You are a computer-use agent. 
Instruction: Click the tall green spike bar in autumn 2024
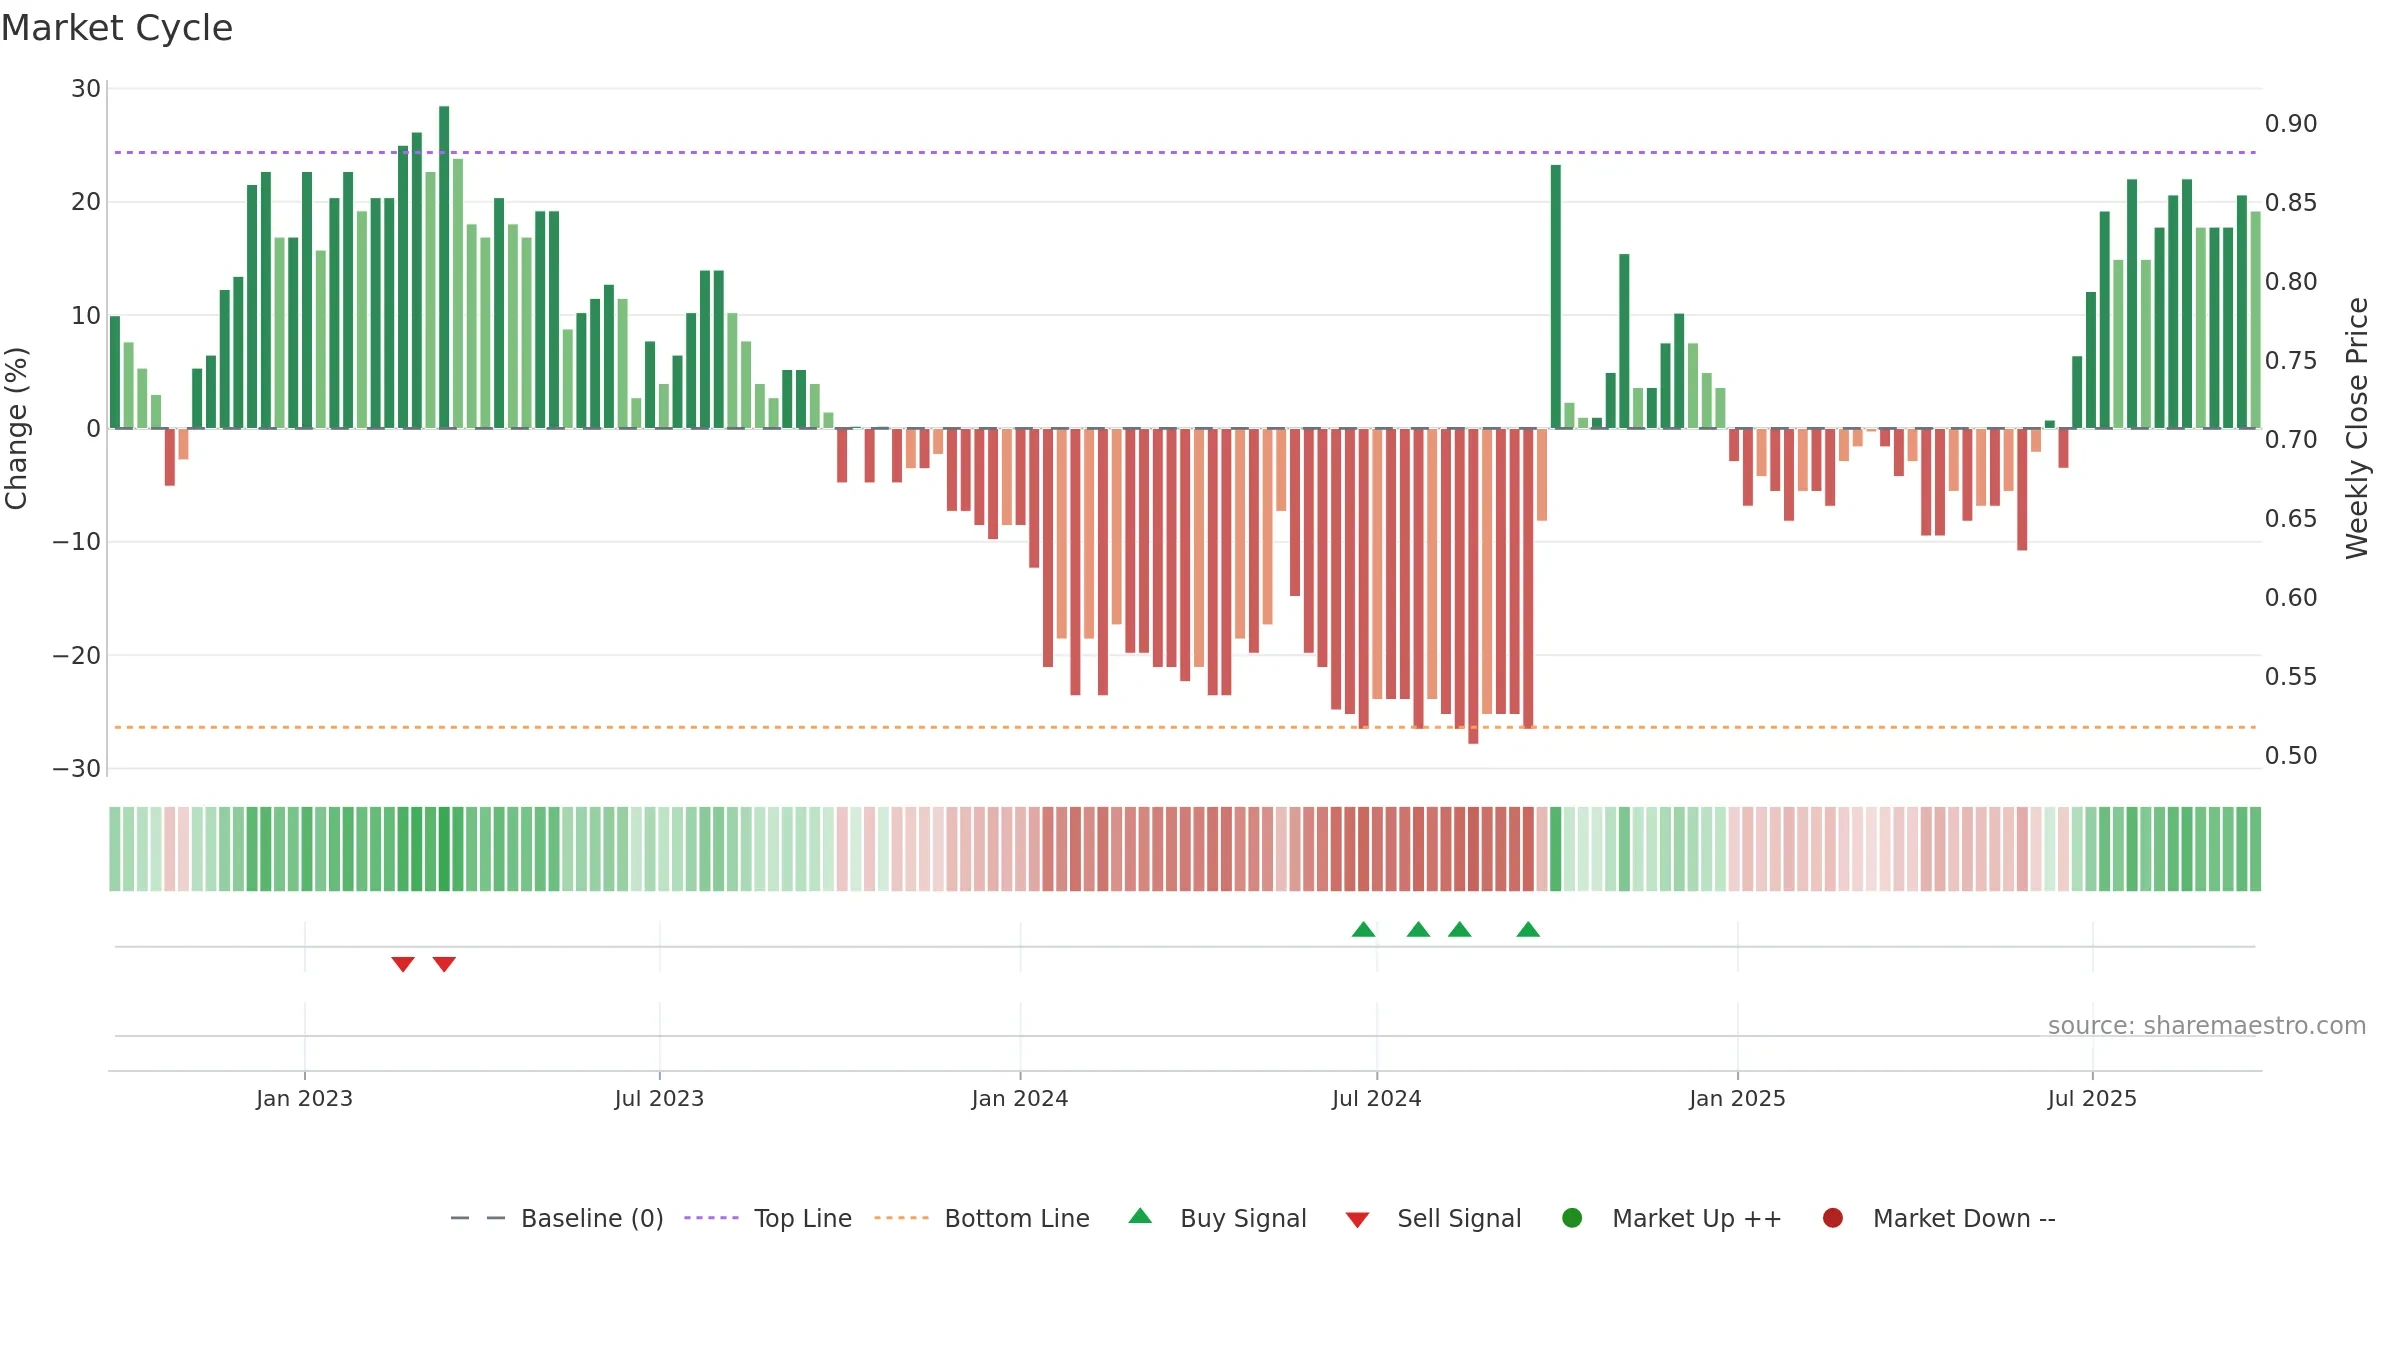click(1555, 296)
